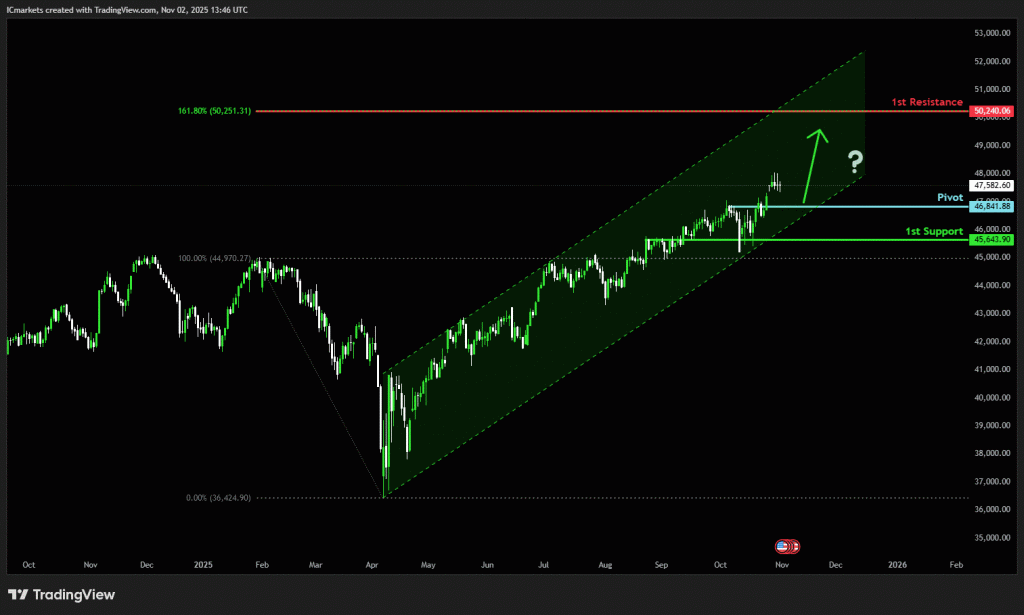
Task: Select the Pivot label text
Action: tap(949, 198)
